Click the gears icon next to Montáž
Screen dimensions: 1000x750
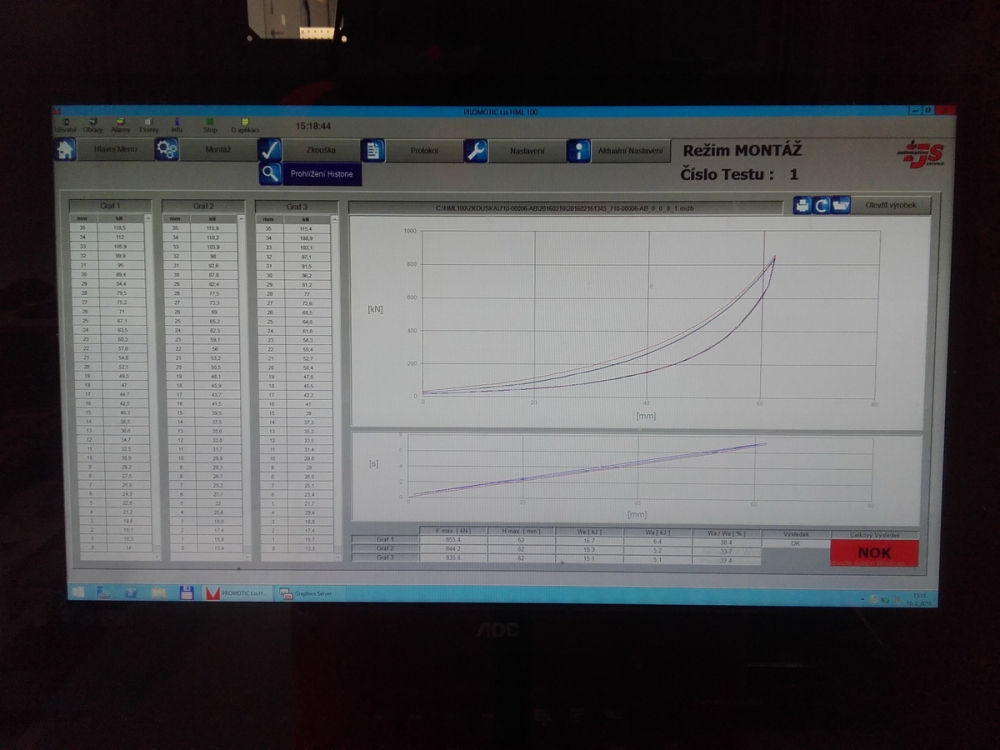(166, 149)
